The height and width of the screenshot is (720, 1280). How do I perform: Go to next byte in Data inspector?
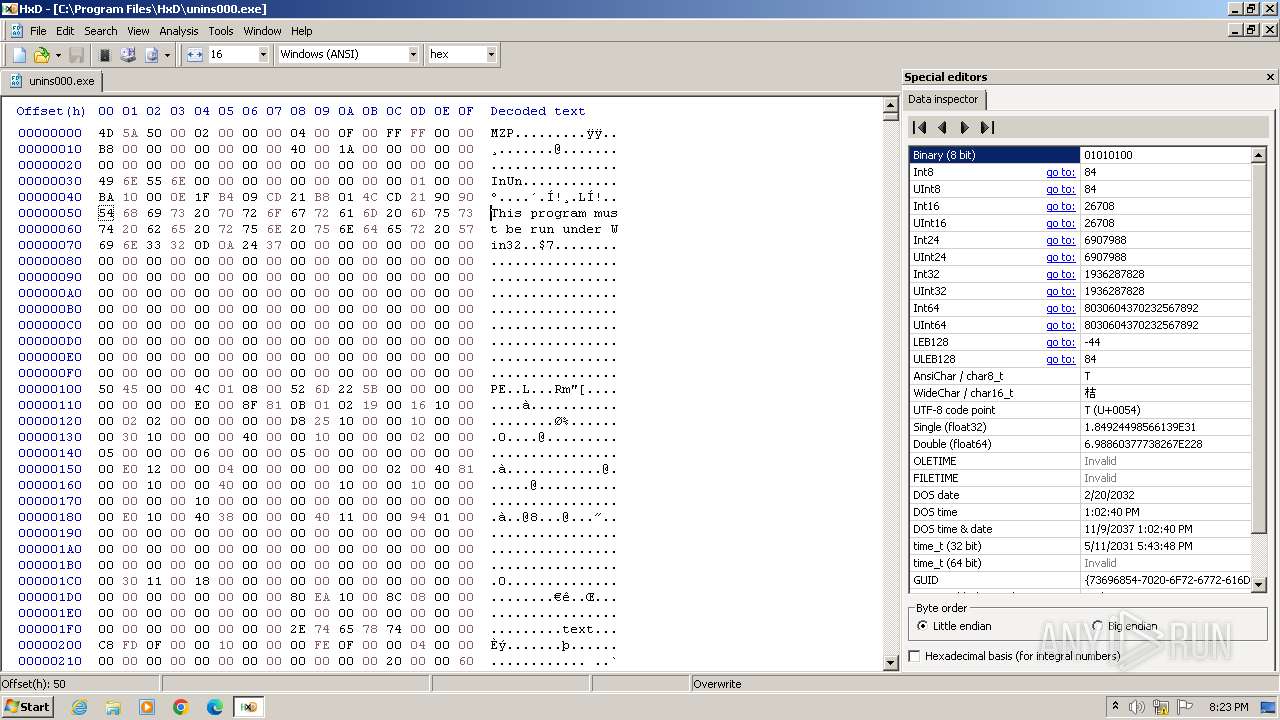[964, 127]
